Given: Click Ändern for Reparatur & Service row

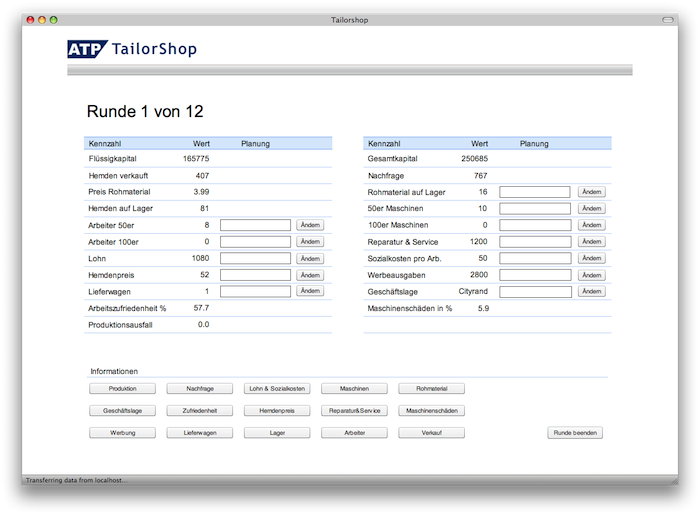Looking at the screenshot, I should 592,241.
